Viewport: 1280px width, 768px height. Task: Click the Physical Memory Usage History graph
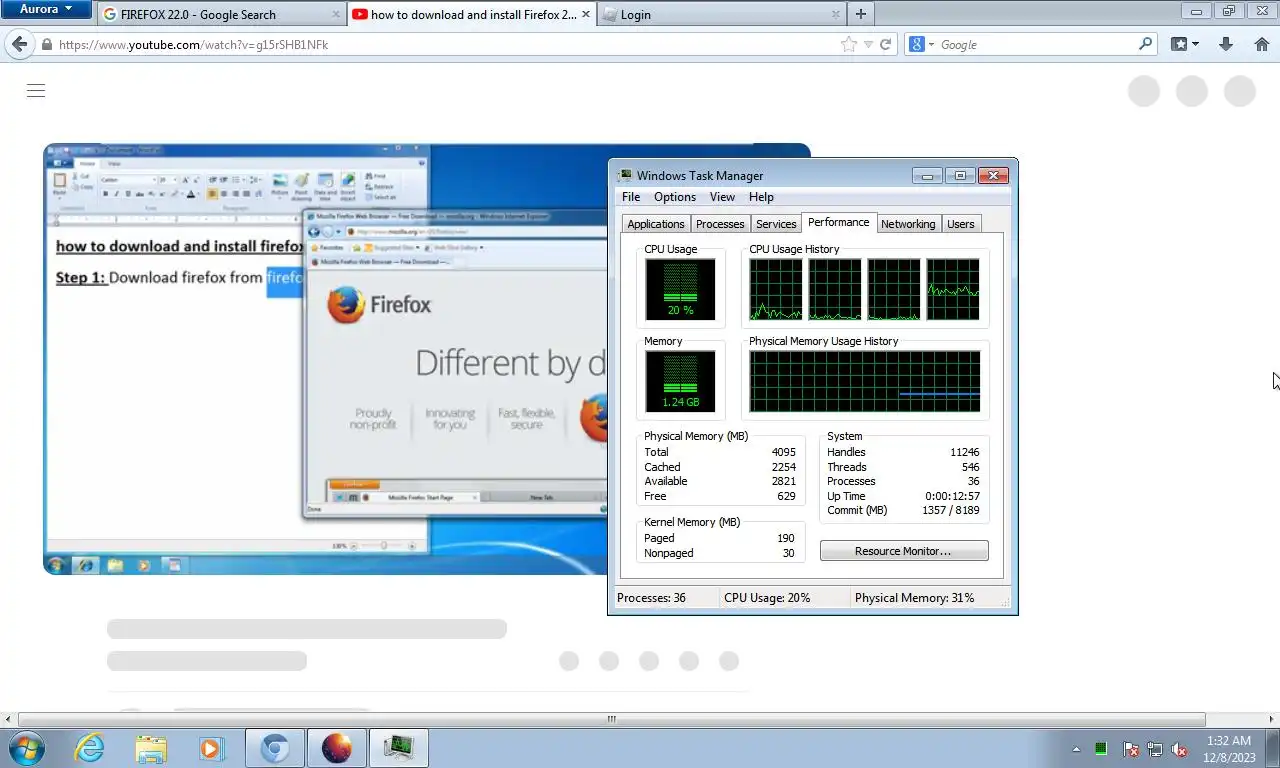coord(865,381)
